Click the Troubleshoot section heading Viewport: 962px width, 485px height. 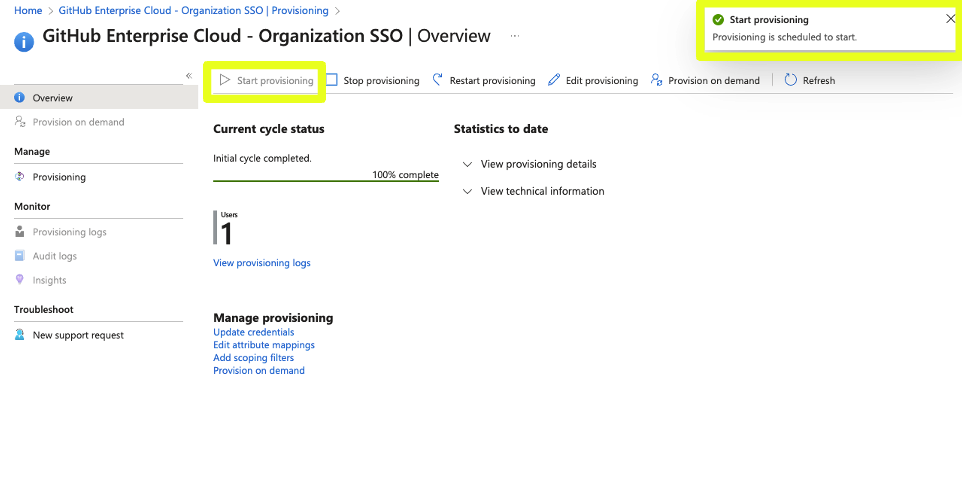click(44, 310)
